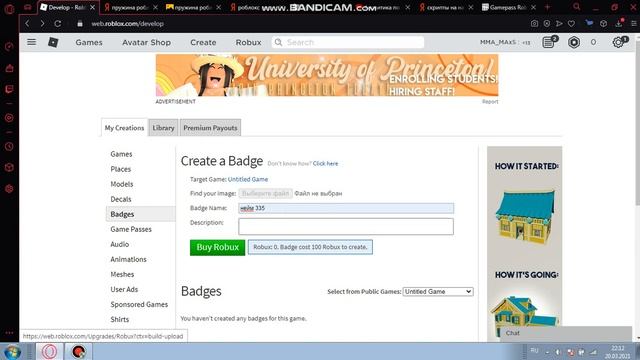Image resolution: width=640 pixels, height=360 pixels.
Task: Open downloads icon in browser toolbar
Action: click(619, 23)
